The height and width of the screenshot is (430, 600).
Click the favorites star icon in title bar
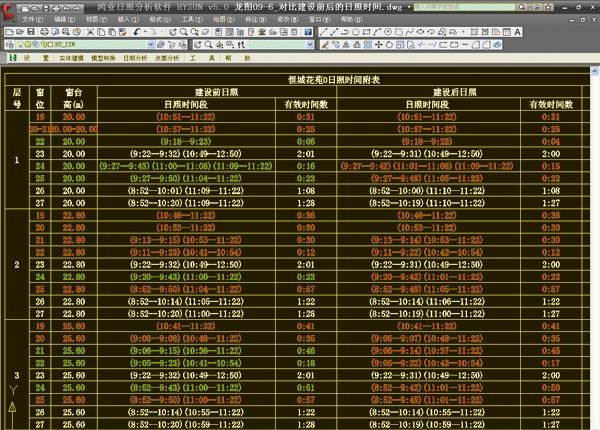pos(549,7)
